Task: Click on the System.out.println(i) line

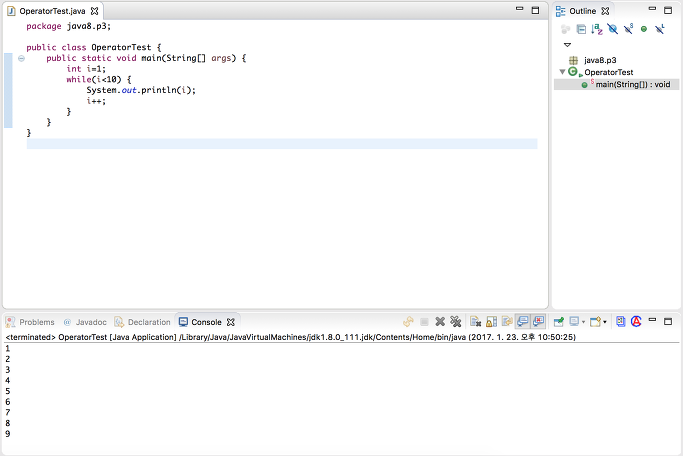Action: [x=141, y=90]
